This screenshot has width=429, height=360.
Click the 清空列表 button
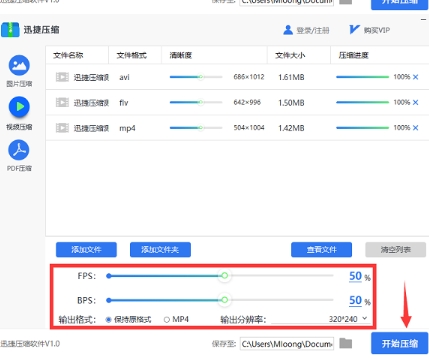[396, 250]
